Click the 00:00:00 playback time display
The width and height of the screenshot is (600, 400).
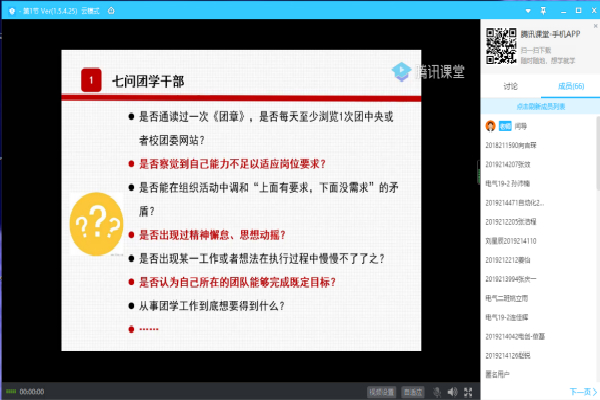coord(31,391)
